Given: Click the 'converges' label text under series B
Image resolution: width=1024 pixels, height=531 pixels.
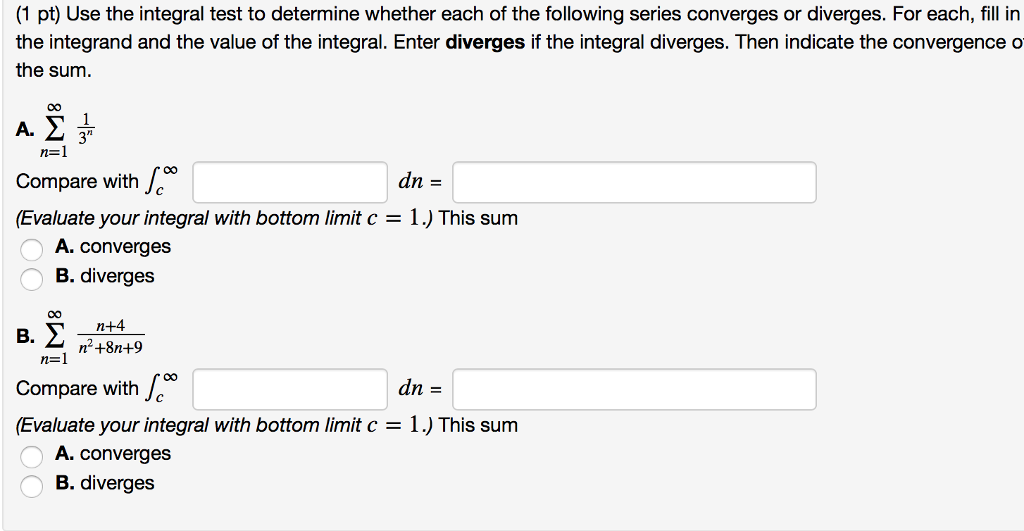Looking at the screenshot, I should pyautogui.click(x=125, y=454).
